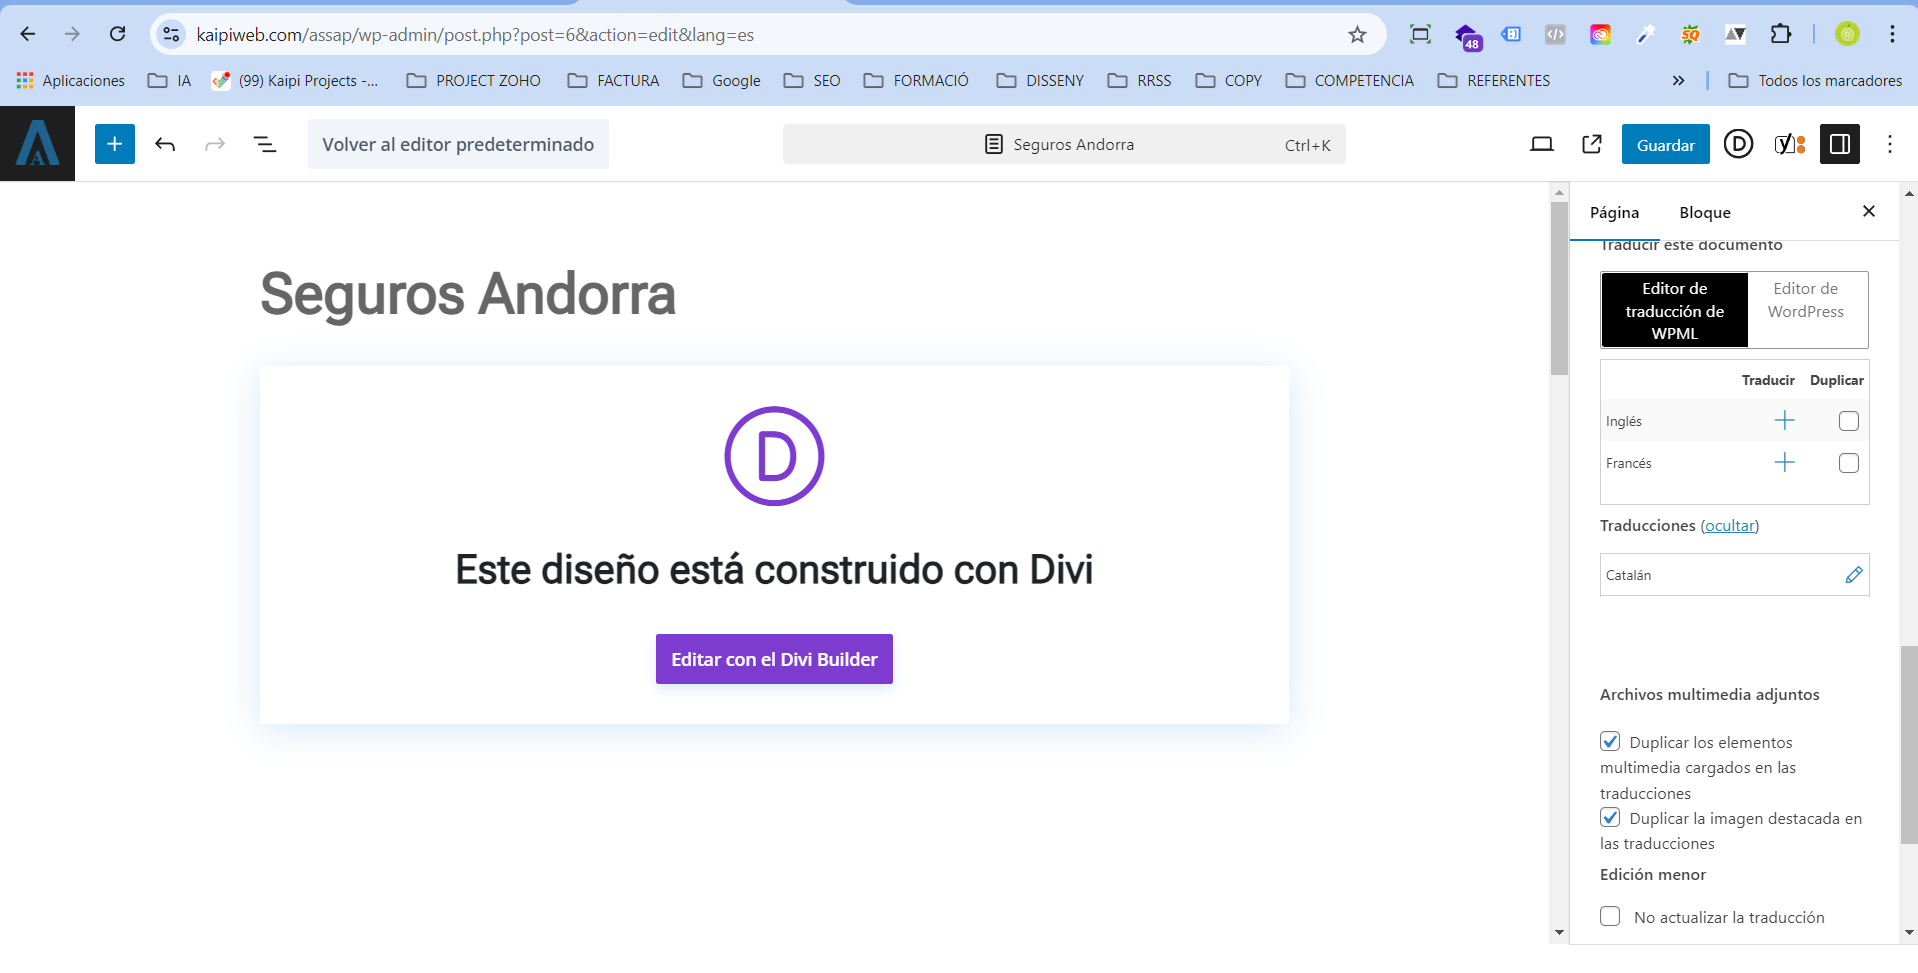Open the REFERENTES bookmarks folder
The height and width of the screenshot is (973, 1918).
1494,80
